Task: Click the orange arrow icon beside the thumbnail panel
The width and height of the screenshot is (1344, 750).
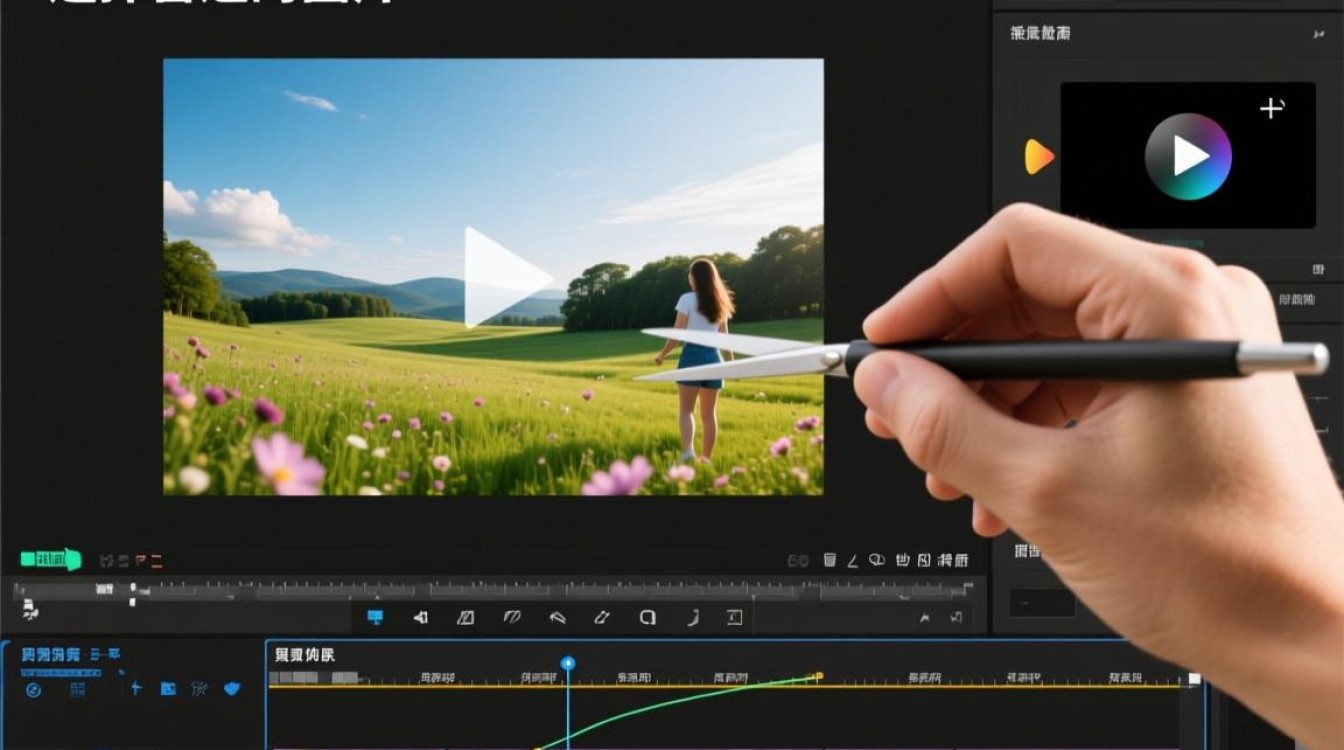Action: click(1039, 156)
